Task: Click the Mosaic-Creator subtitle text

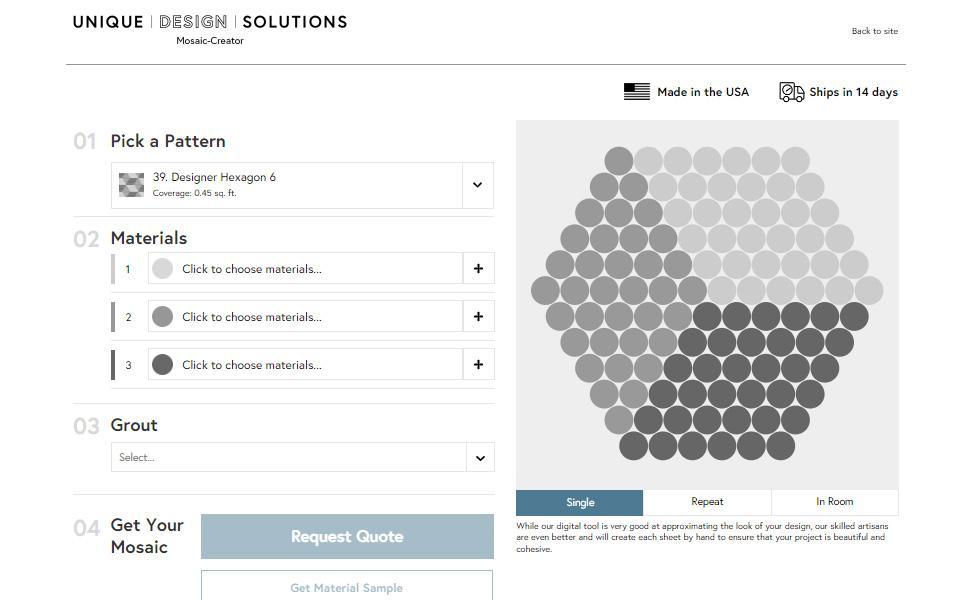Action: click(210, 41)
